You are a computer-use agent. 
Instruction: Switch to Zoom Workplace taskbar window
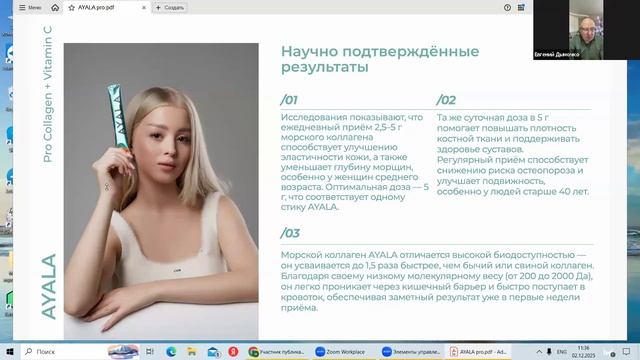[341, 351]
